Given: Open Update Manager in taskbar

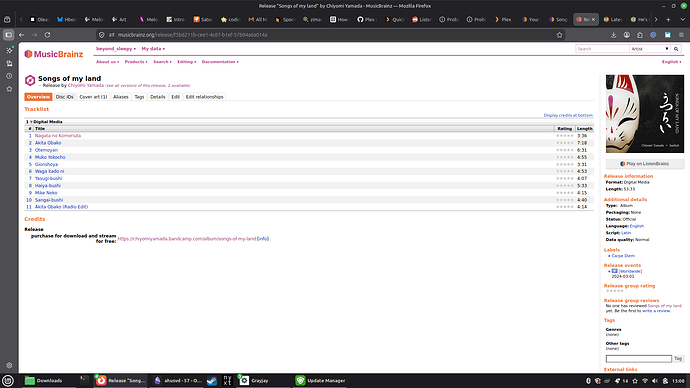Looking at the screenshot, I should pyautogui.click(x=320, y=381).
